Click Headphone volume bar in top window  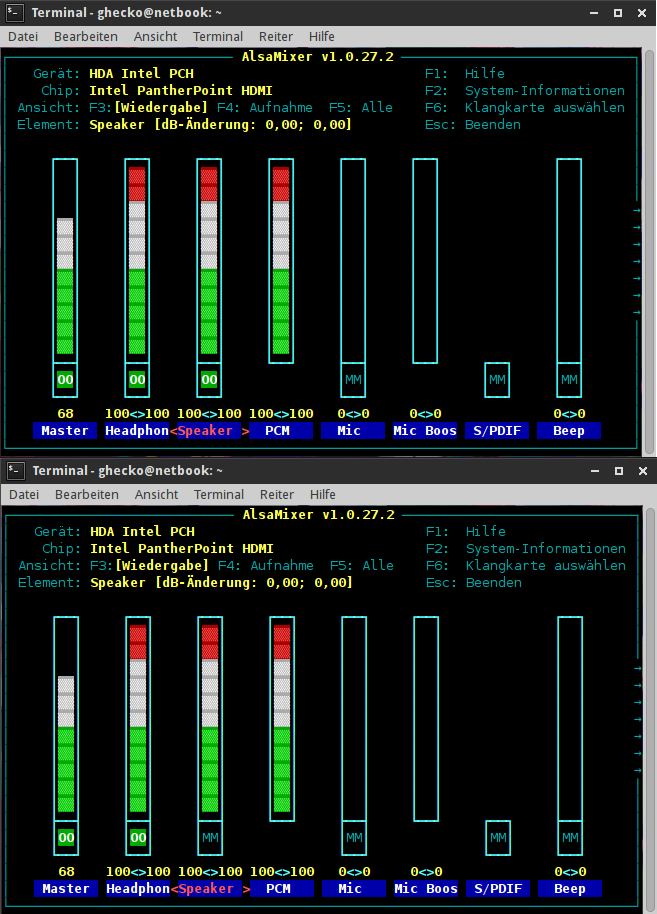point(137,261)
